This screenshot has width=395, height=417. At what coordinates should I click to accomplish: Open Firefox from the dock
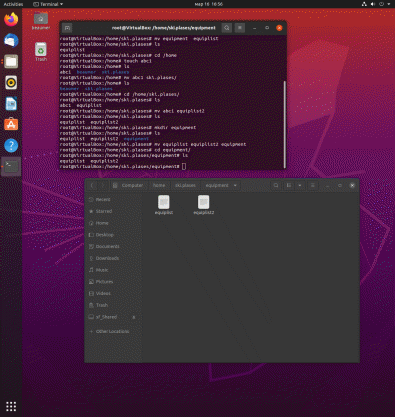(x=11, y=19)
